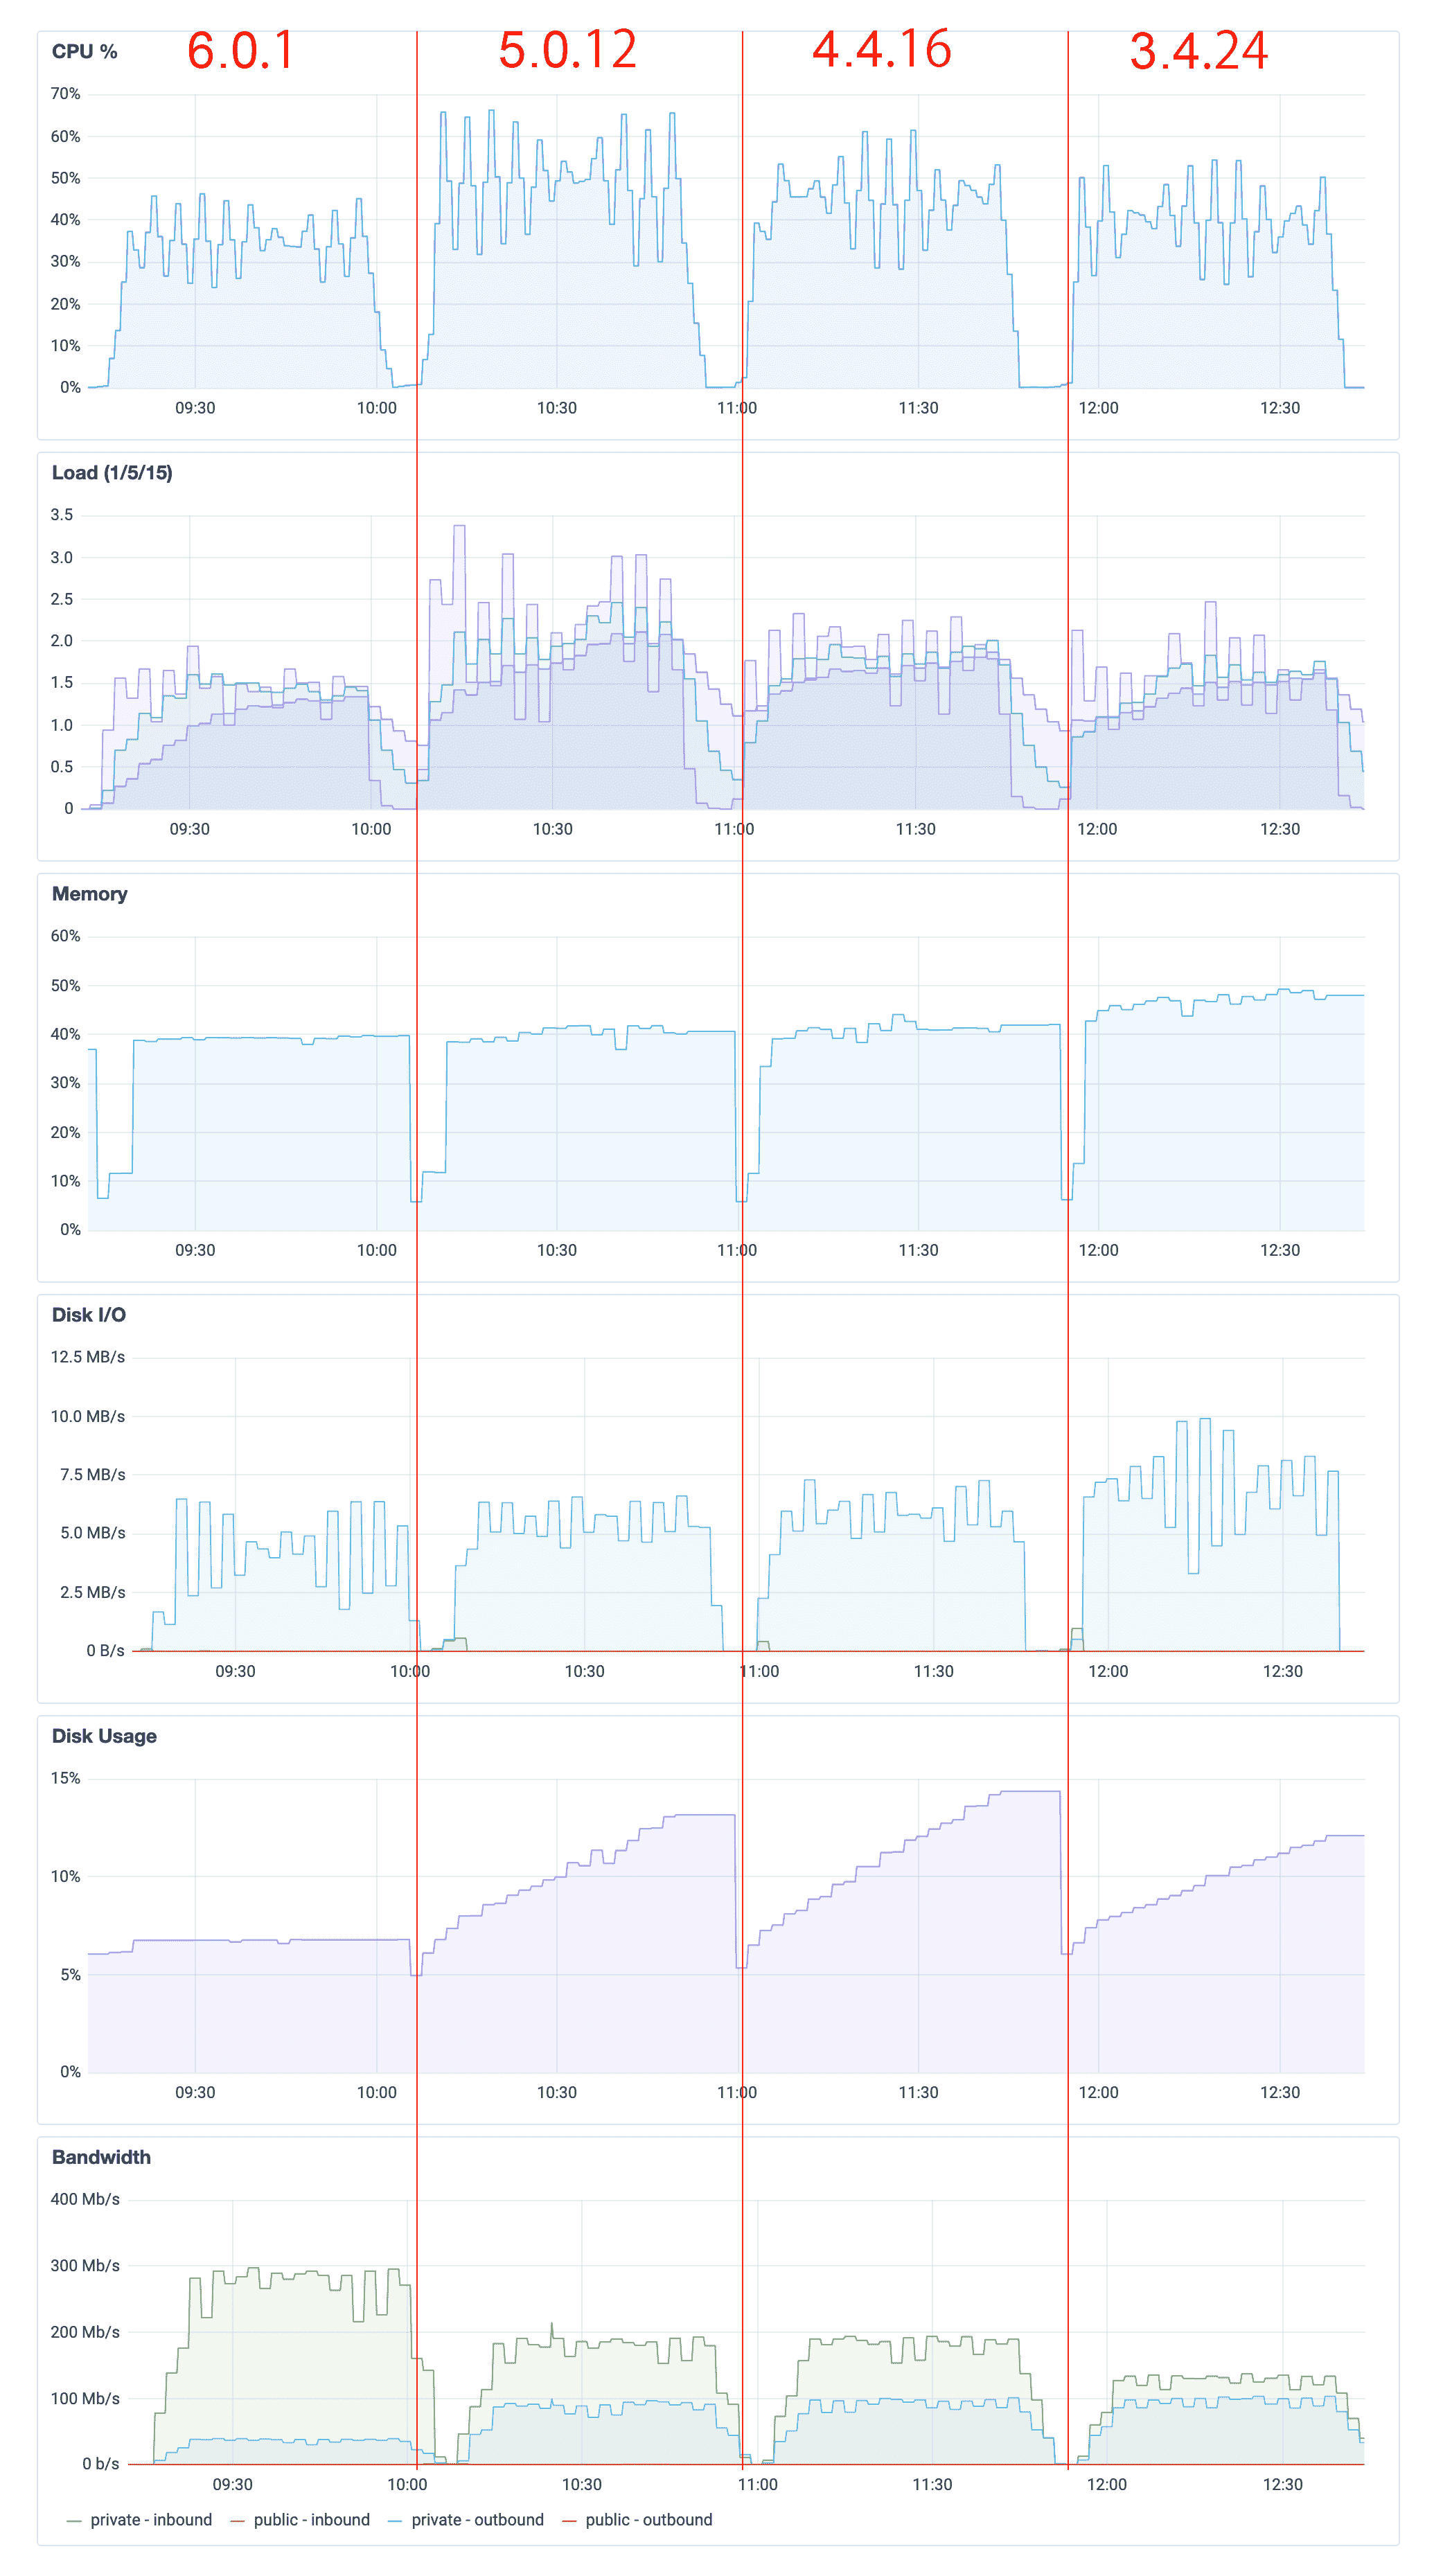Open the Load (1/5/15) panel title menu

pyautogui.click(x=112, y=473)
